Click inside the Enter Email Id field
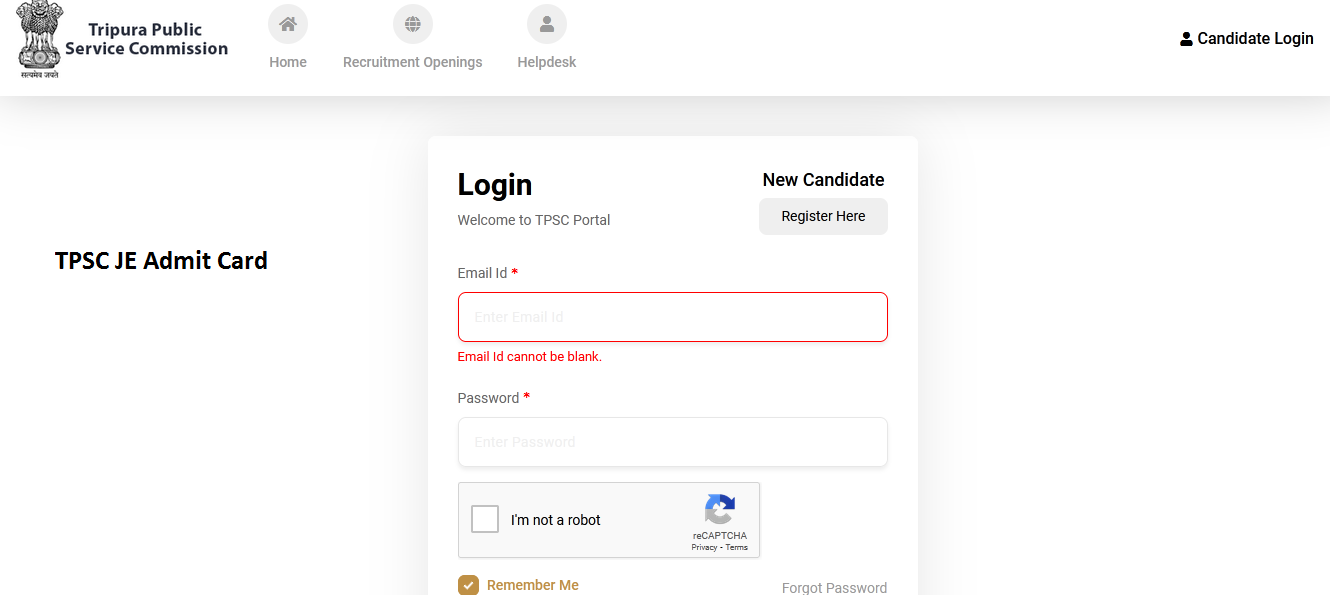The image size is (1330, 595). tap(672, 316)
